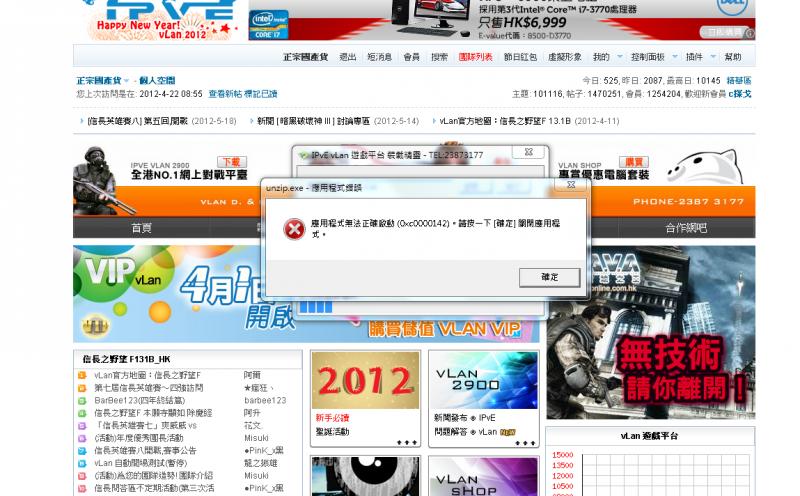Image resolution: width=800 pixels, height=496 pixels.
Task: Click 確定 button in the unzip.exe error dialog
Action: click(x=549, y=277)
